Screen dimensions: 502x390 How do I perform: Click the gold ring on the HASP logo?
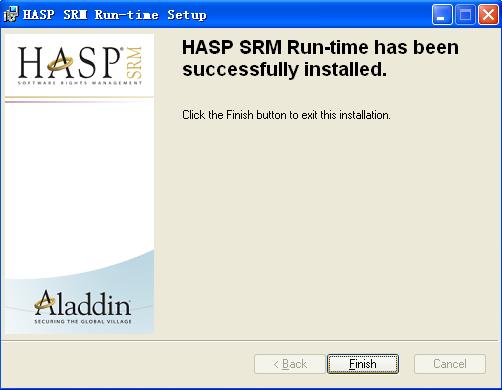60,63
